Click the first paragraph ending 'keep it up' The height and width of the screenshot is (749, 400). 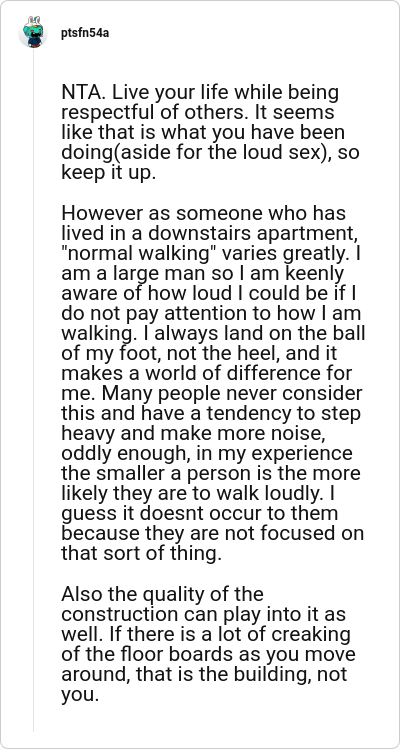(x=210, y=132)
